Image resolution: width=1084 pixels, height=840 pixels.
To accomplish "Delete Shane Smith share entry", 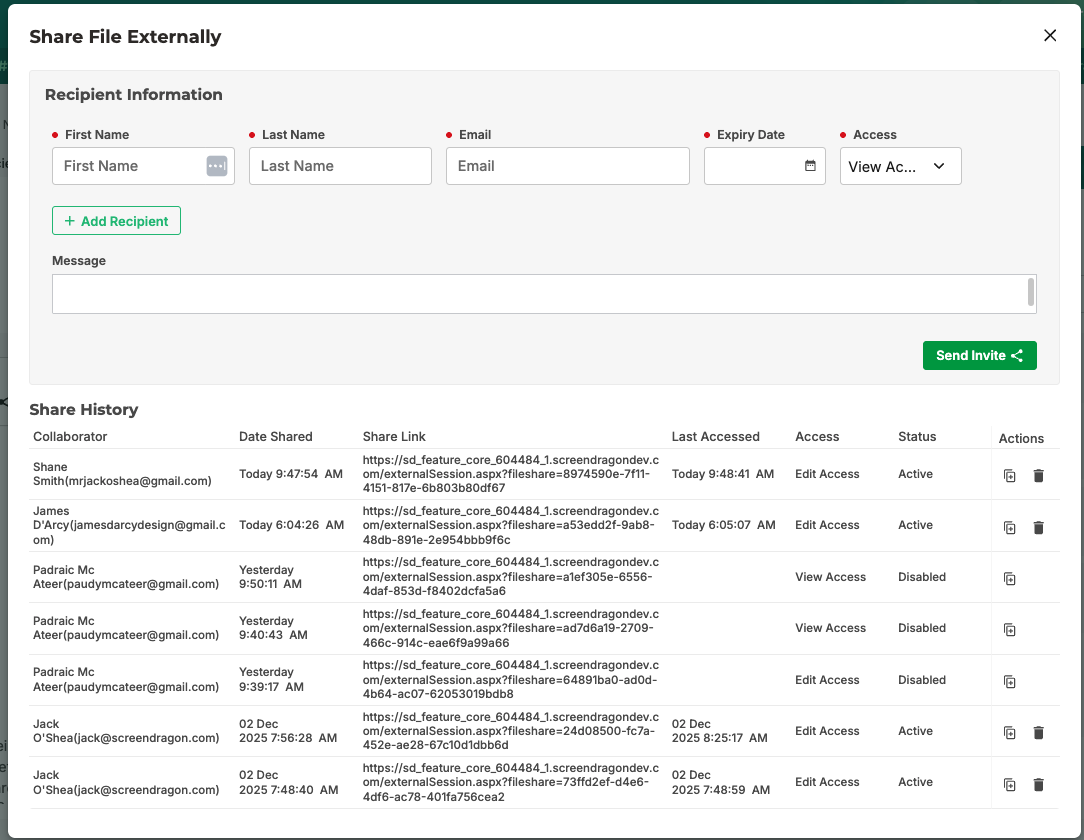I will pyautogui.click(x=1038, y=476).
